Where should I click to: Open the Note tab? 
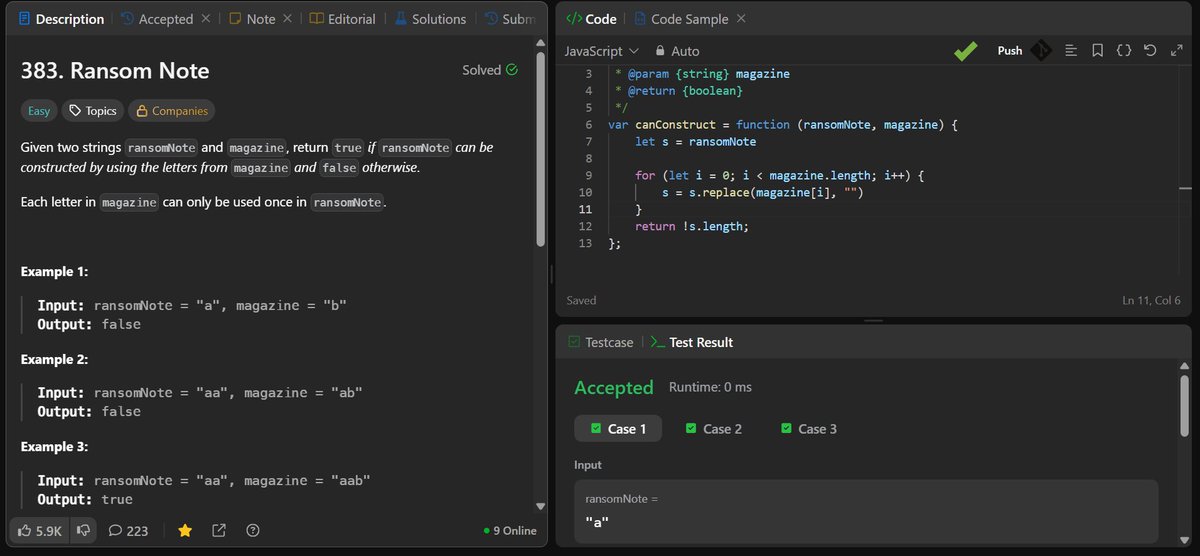pos(251,19)
